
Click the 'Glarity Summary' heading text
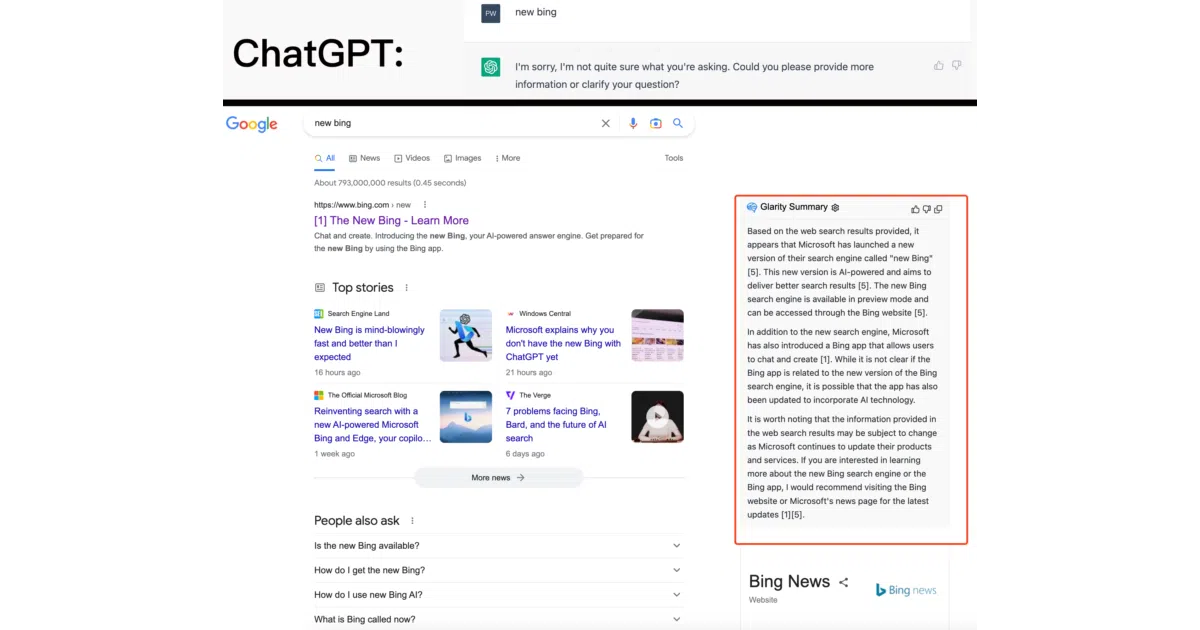pyautogui.click(x=794, y=207)
